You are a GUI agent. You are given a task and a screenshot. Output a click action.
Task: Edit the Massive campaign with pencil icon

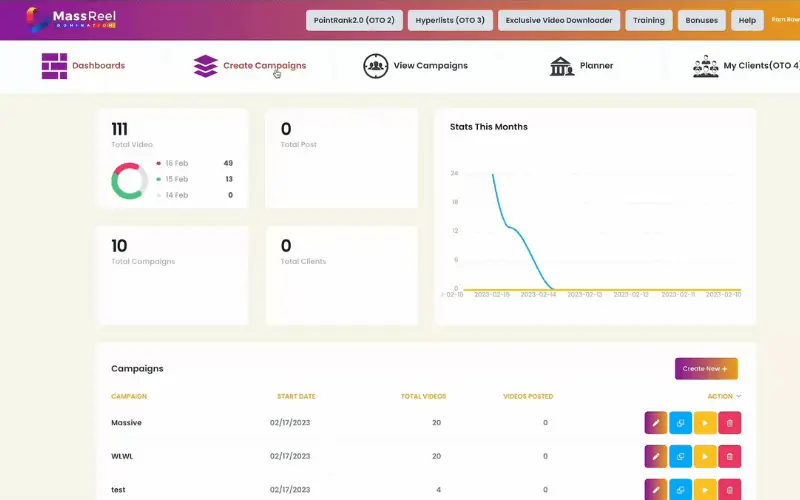pyautogui.click(x=656, y=423)
